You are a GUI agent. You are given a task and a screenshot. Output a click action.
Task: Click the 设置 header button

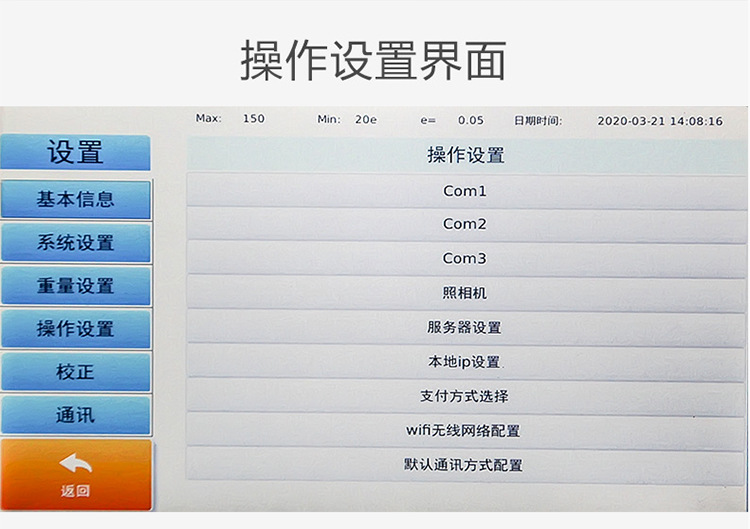coord(76,152)
